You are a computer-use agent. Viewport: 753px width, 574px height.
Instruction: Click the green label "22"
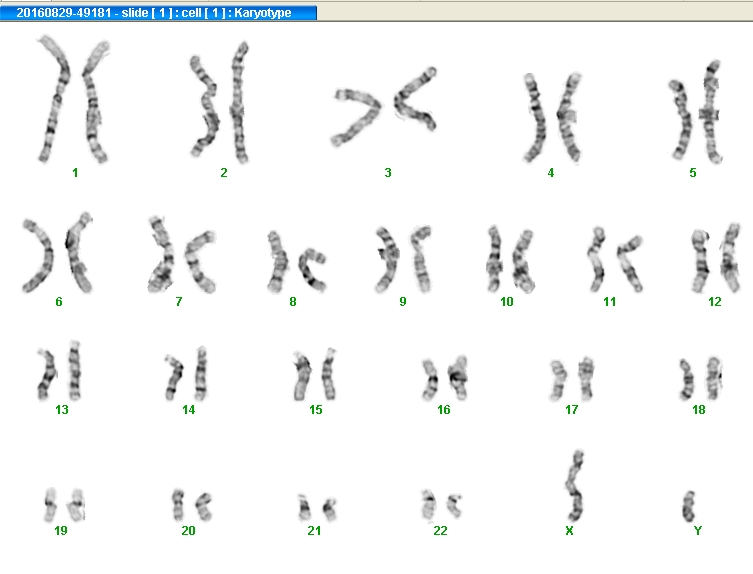[x=440, y=531]
